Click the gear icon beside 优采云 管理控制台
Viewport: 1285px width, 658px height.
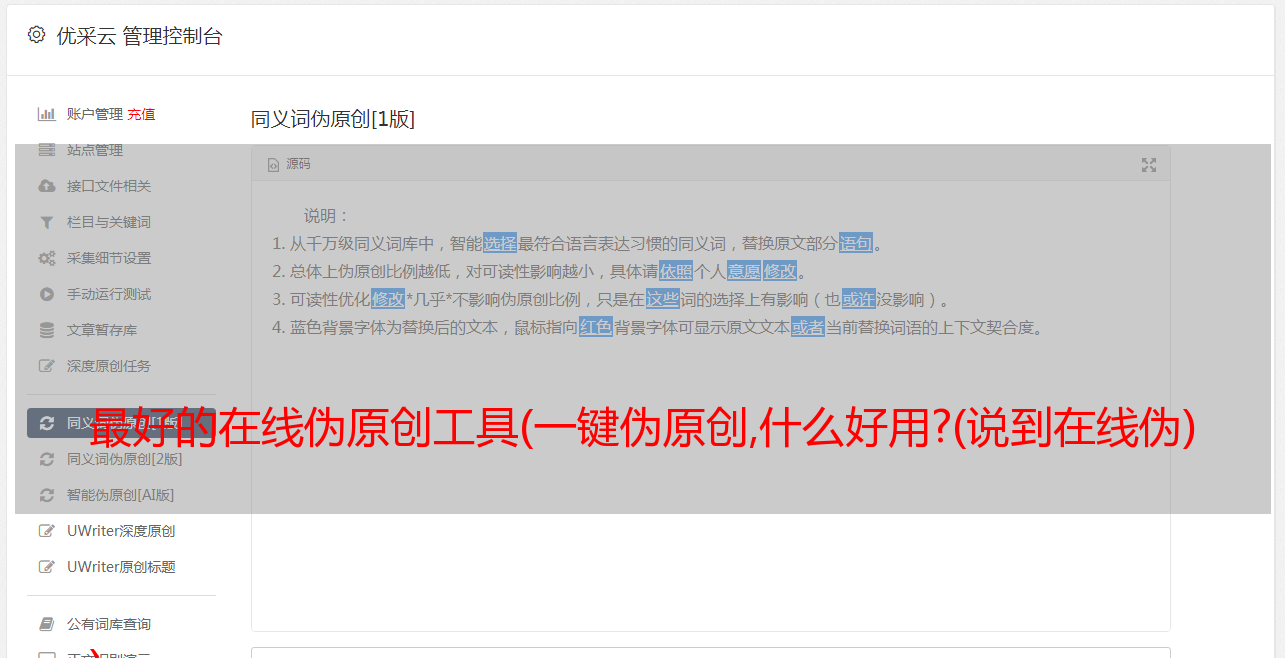pyautogui.click(x=37, y=35)
